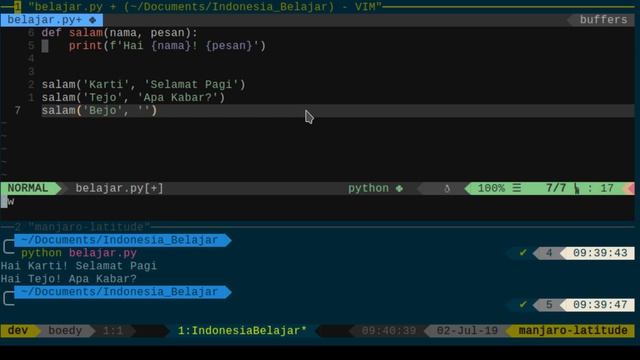Select tmux window 1:IndonesiaBelajar*
640x360 pixels.
[242, 331]
